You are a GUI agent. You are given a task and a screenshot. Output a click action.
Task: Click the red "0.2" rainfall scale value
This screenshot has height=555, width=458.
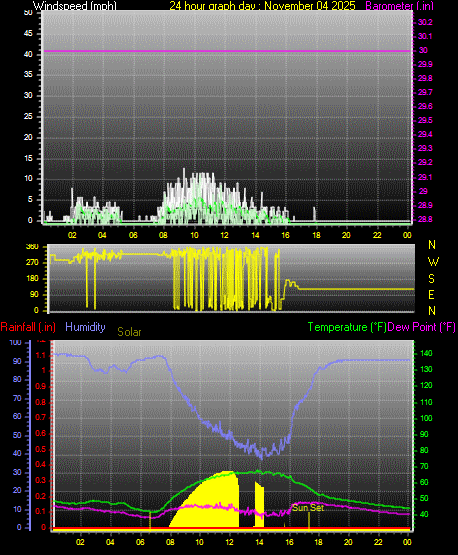coord(41,497)
